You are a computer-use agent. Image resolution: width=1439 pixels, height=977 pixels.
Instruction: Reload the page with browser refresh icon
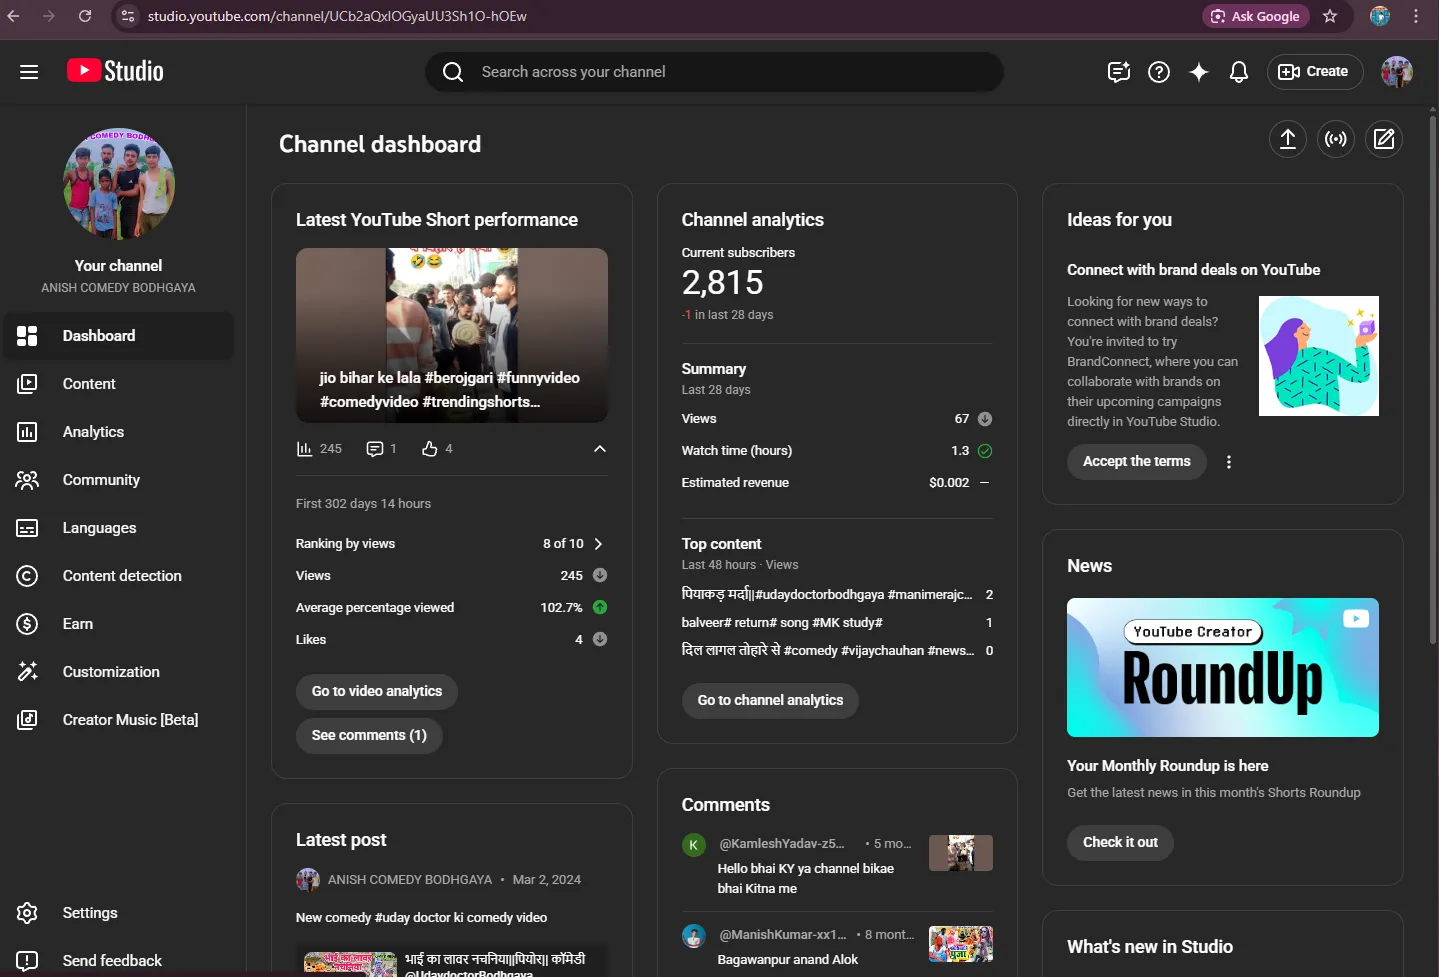[x=85, y=16]
